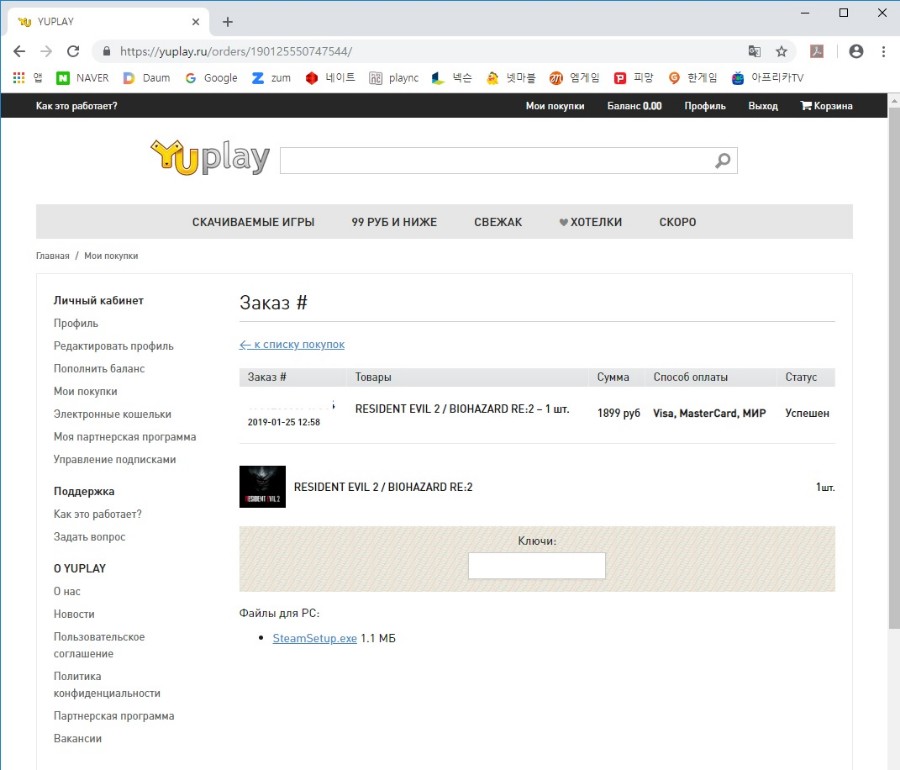Open the NAVER bookmark
This screenshot has width=900, height=770.
tap(82, 77)
